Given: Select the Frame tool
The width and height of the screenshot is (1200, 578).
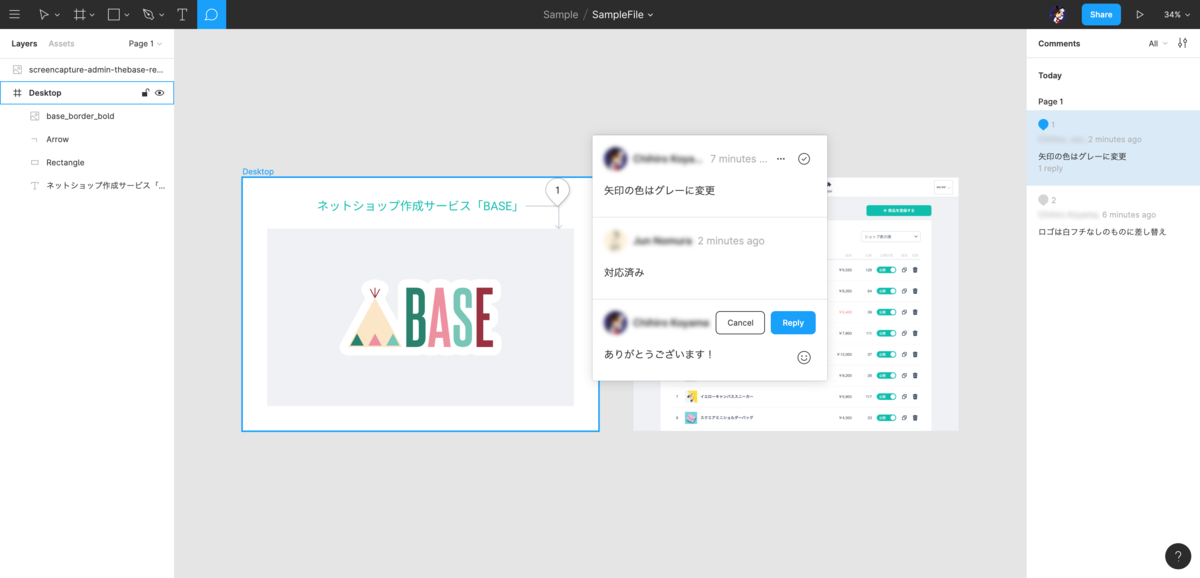Looking at the screenshot, I should [x=80, y=14].
